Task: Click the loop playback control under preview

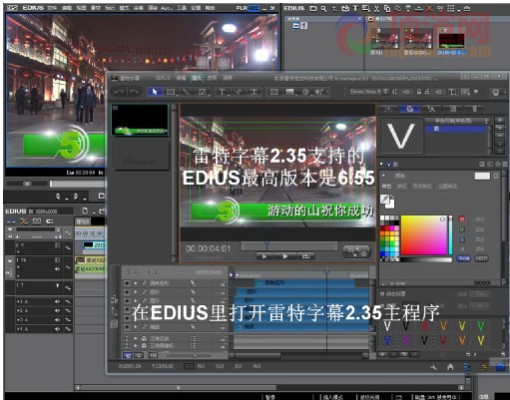Action: coord(305,256)
